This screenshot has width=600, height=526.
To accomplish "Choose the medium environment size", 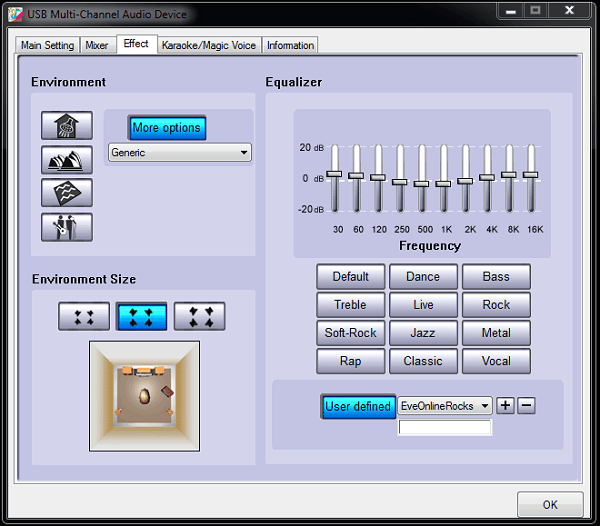I will (x=141, y=316).
